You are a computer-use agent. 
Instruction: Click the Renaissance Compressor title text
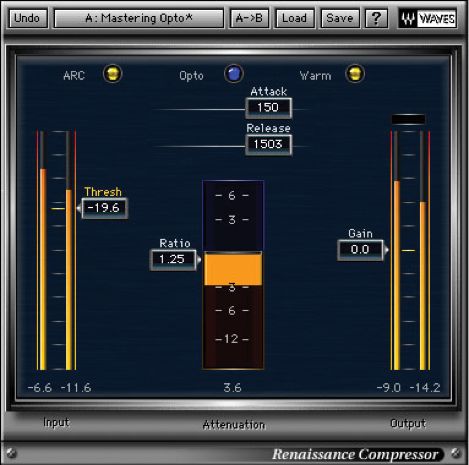tap(355, 454)
